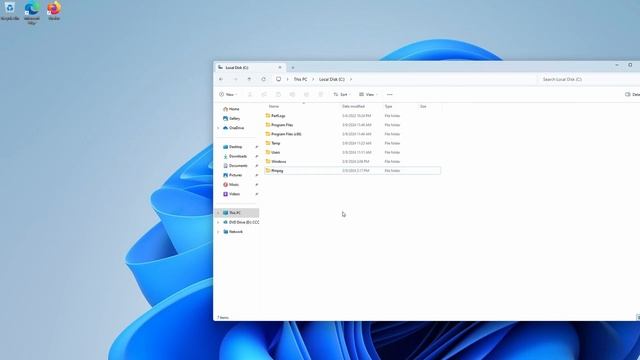Select the Windows folder
640x360 pixels.
tap(353, 162)
